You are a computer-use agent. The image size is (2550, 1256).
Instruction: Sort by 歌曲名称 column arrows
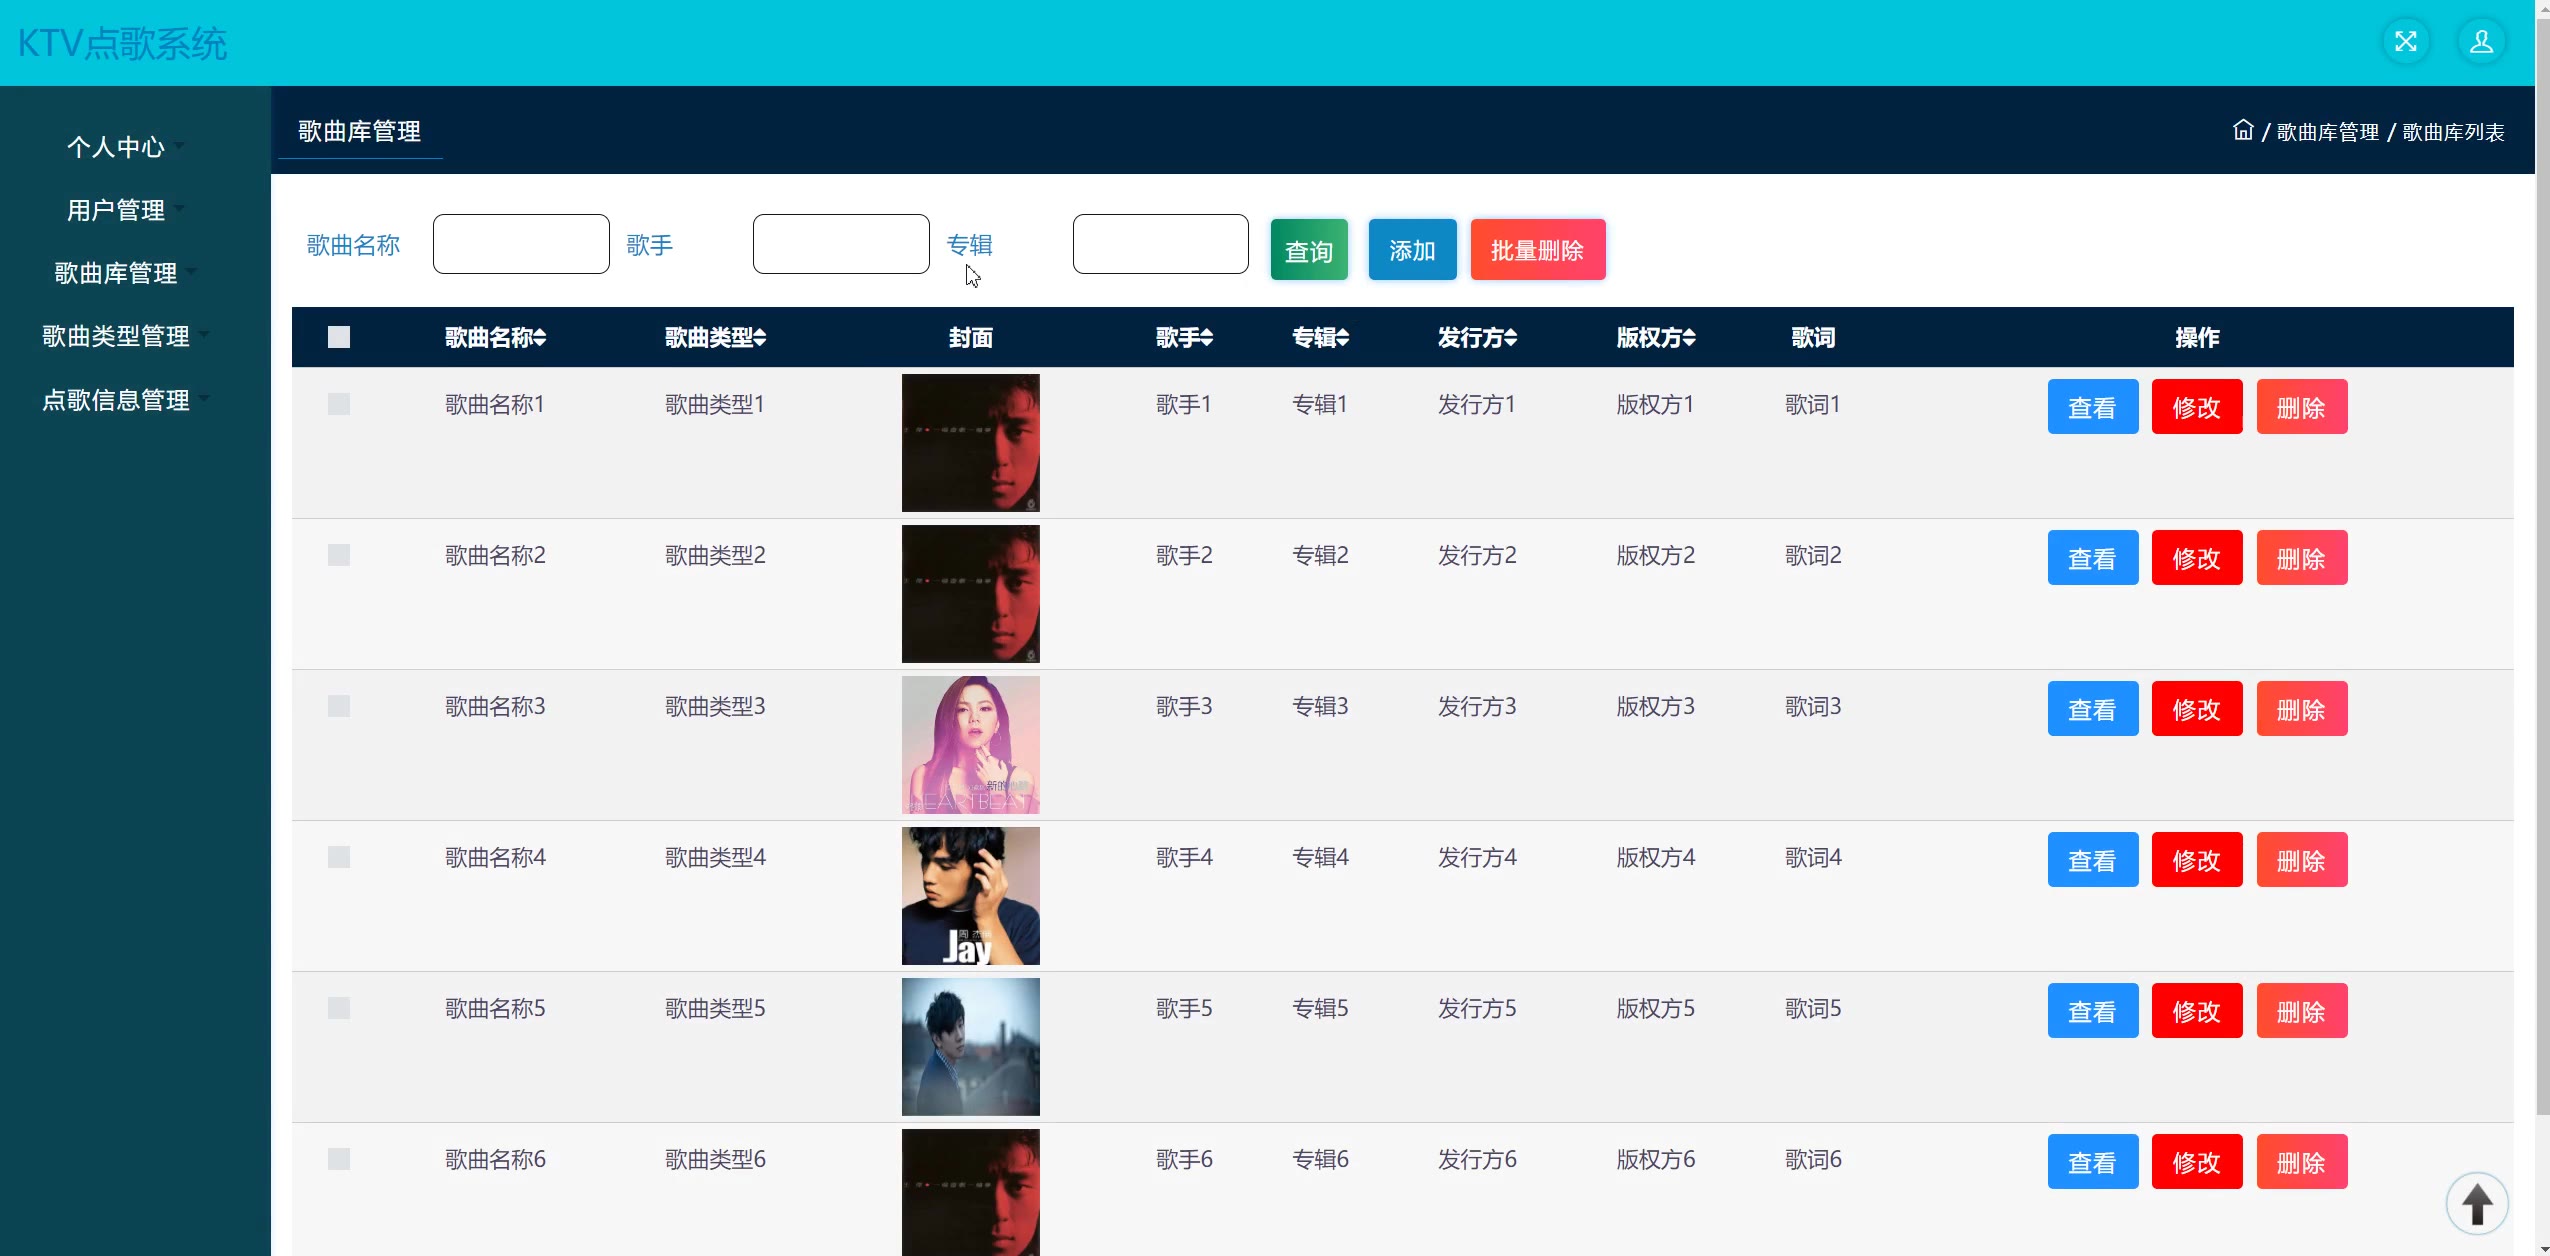click(x=540, y=338)
